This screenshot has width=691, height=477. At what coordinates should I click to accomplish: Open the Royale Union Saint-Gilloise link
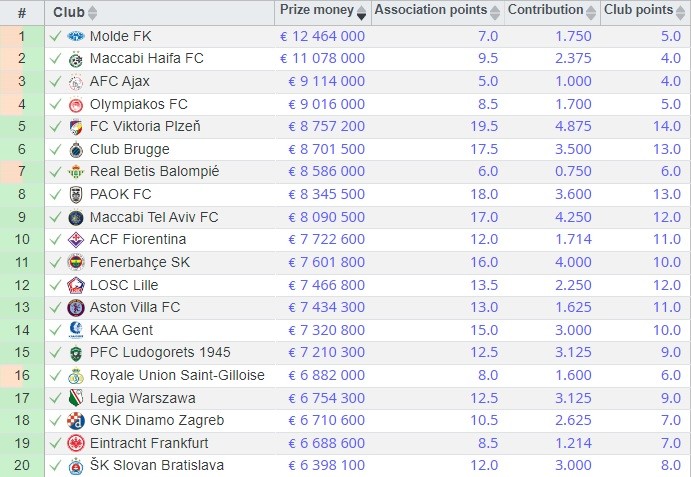[177, 375]
